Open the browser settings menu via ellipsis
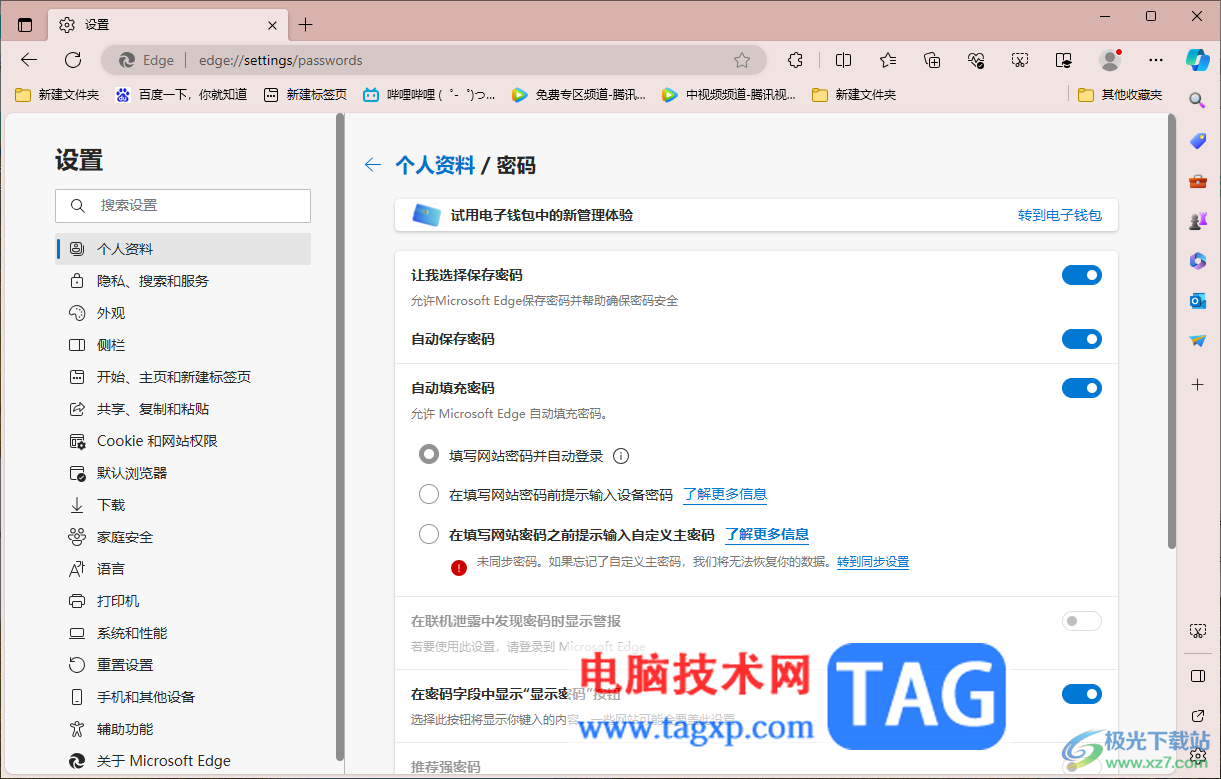This screenshot has height=779, width=1221. pyautogui.click(x=1155, y=60)
